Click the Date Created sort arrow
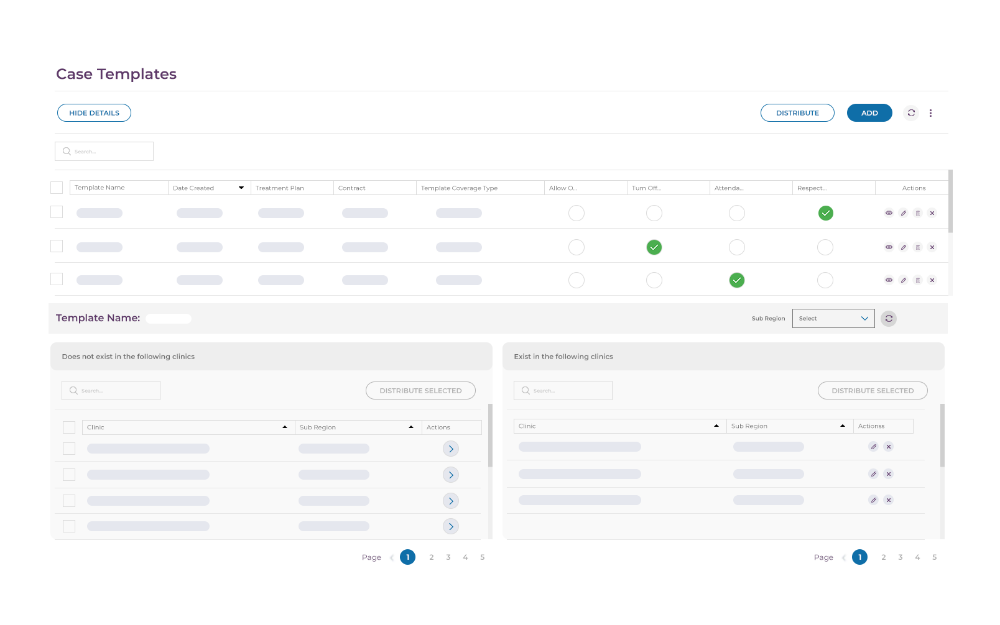1000x625 pixels. pos(241,188)
